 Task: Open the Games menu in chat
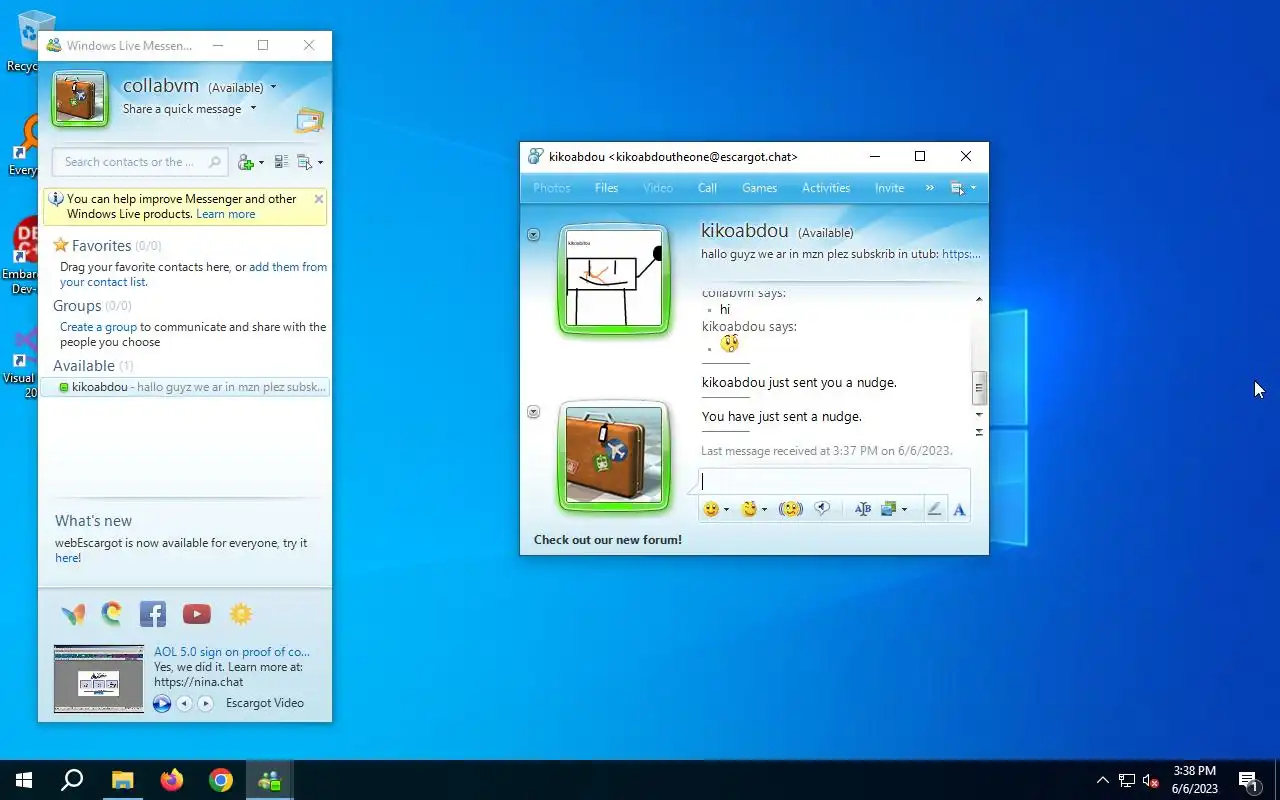point(760,188)
